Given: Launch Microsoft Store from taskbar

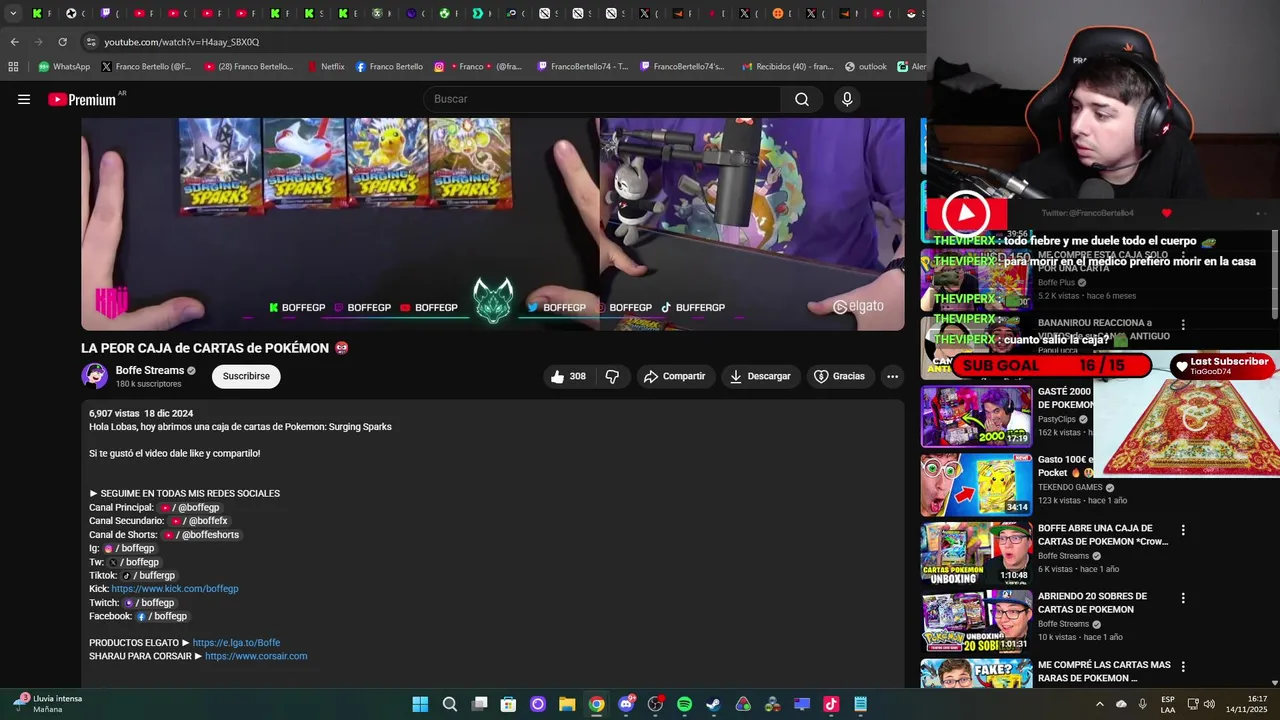Looking at the screenshot, I should pos(508,704).
